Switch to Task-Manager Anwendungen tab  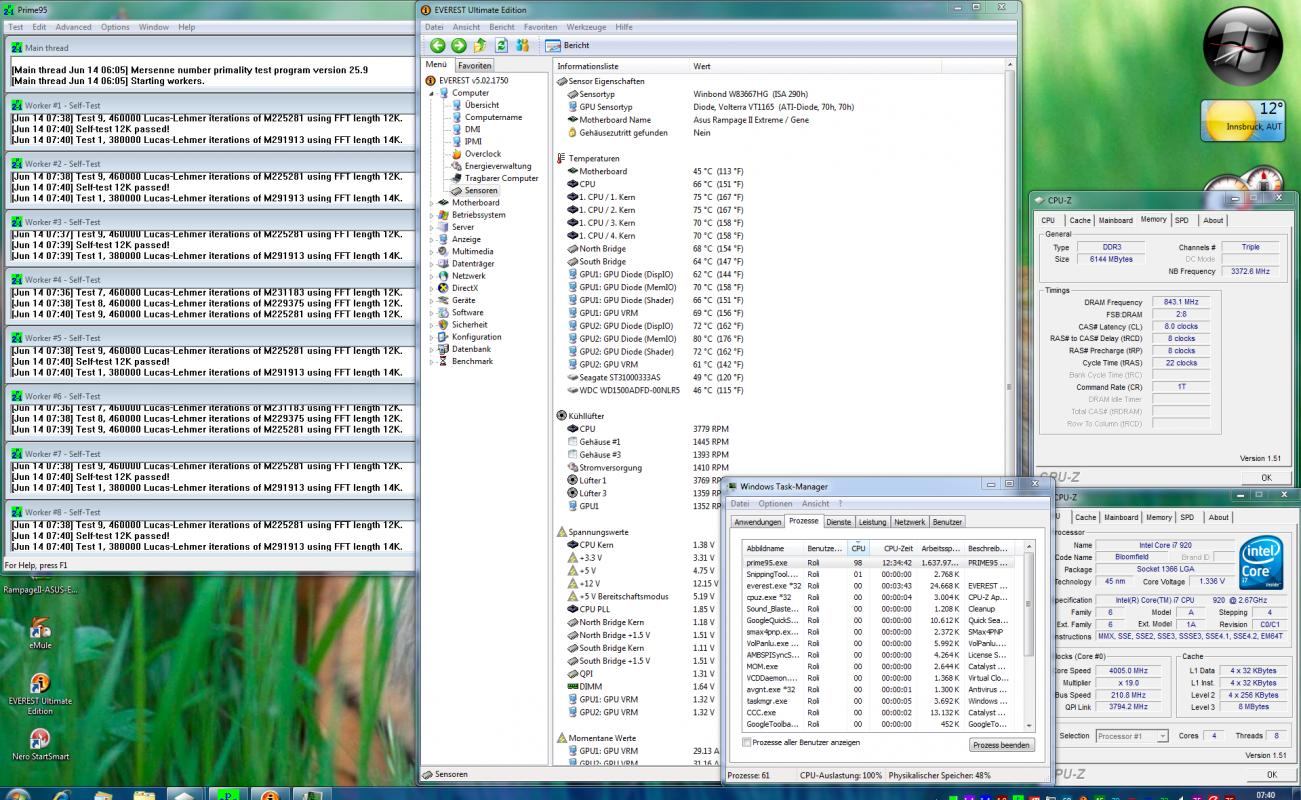pyautogui.click(x=757, y=522)
